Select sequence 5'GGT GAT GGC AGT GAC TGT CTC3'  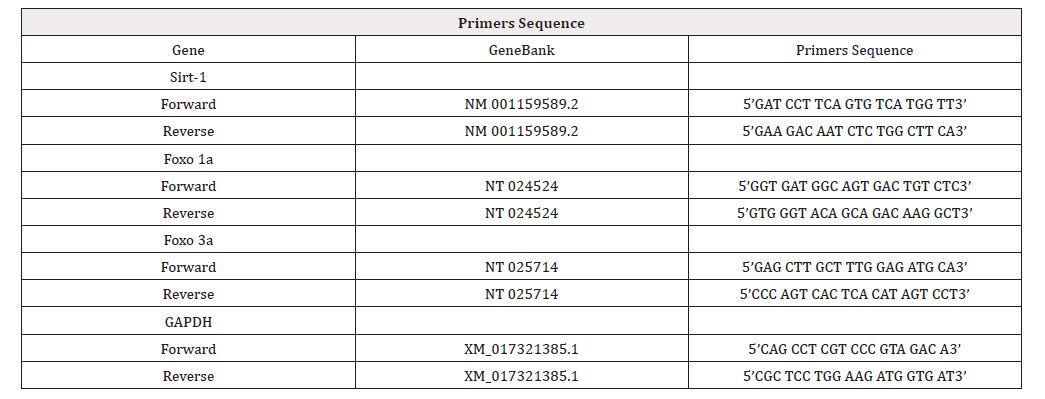point(854,186)
